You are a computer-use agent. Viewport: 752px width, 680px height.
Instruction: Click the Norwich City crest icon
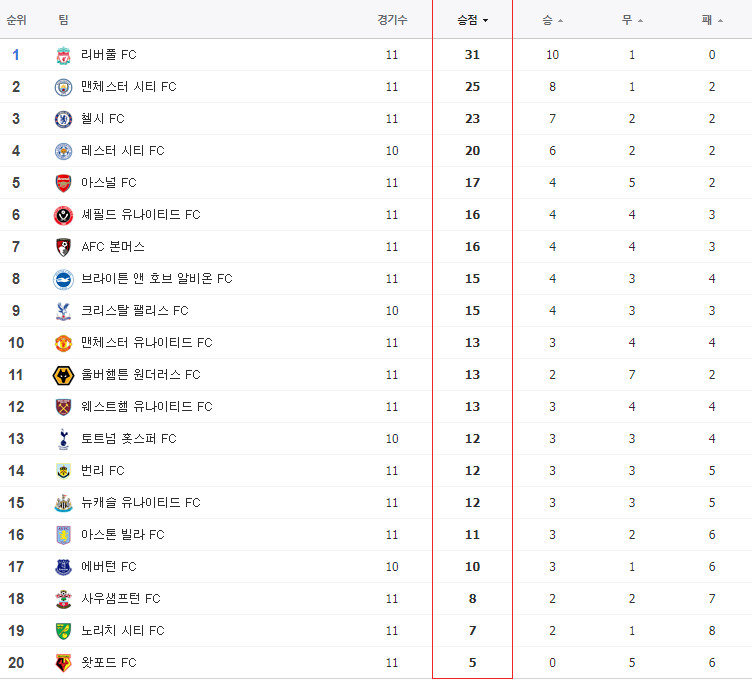coord(63,631)
